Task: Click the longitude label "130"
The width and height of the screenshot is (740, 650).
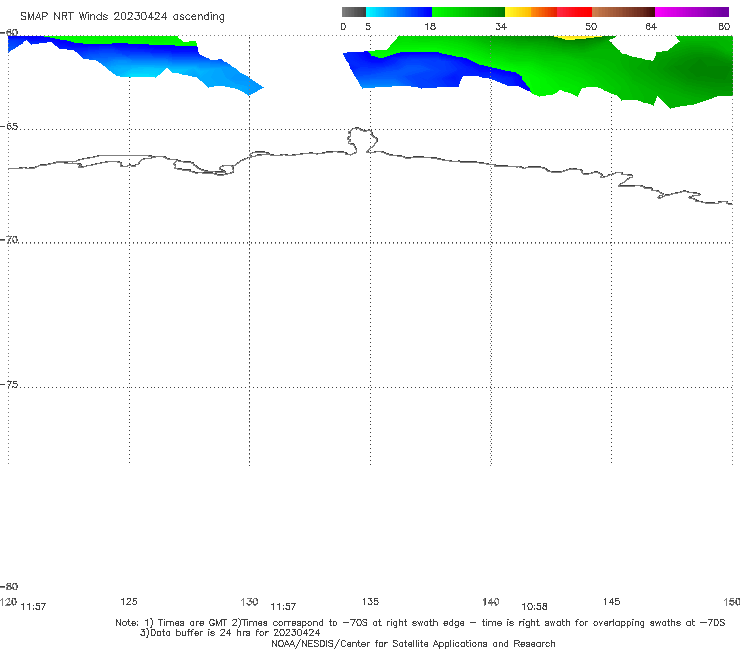Action: (249, 602)
